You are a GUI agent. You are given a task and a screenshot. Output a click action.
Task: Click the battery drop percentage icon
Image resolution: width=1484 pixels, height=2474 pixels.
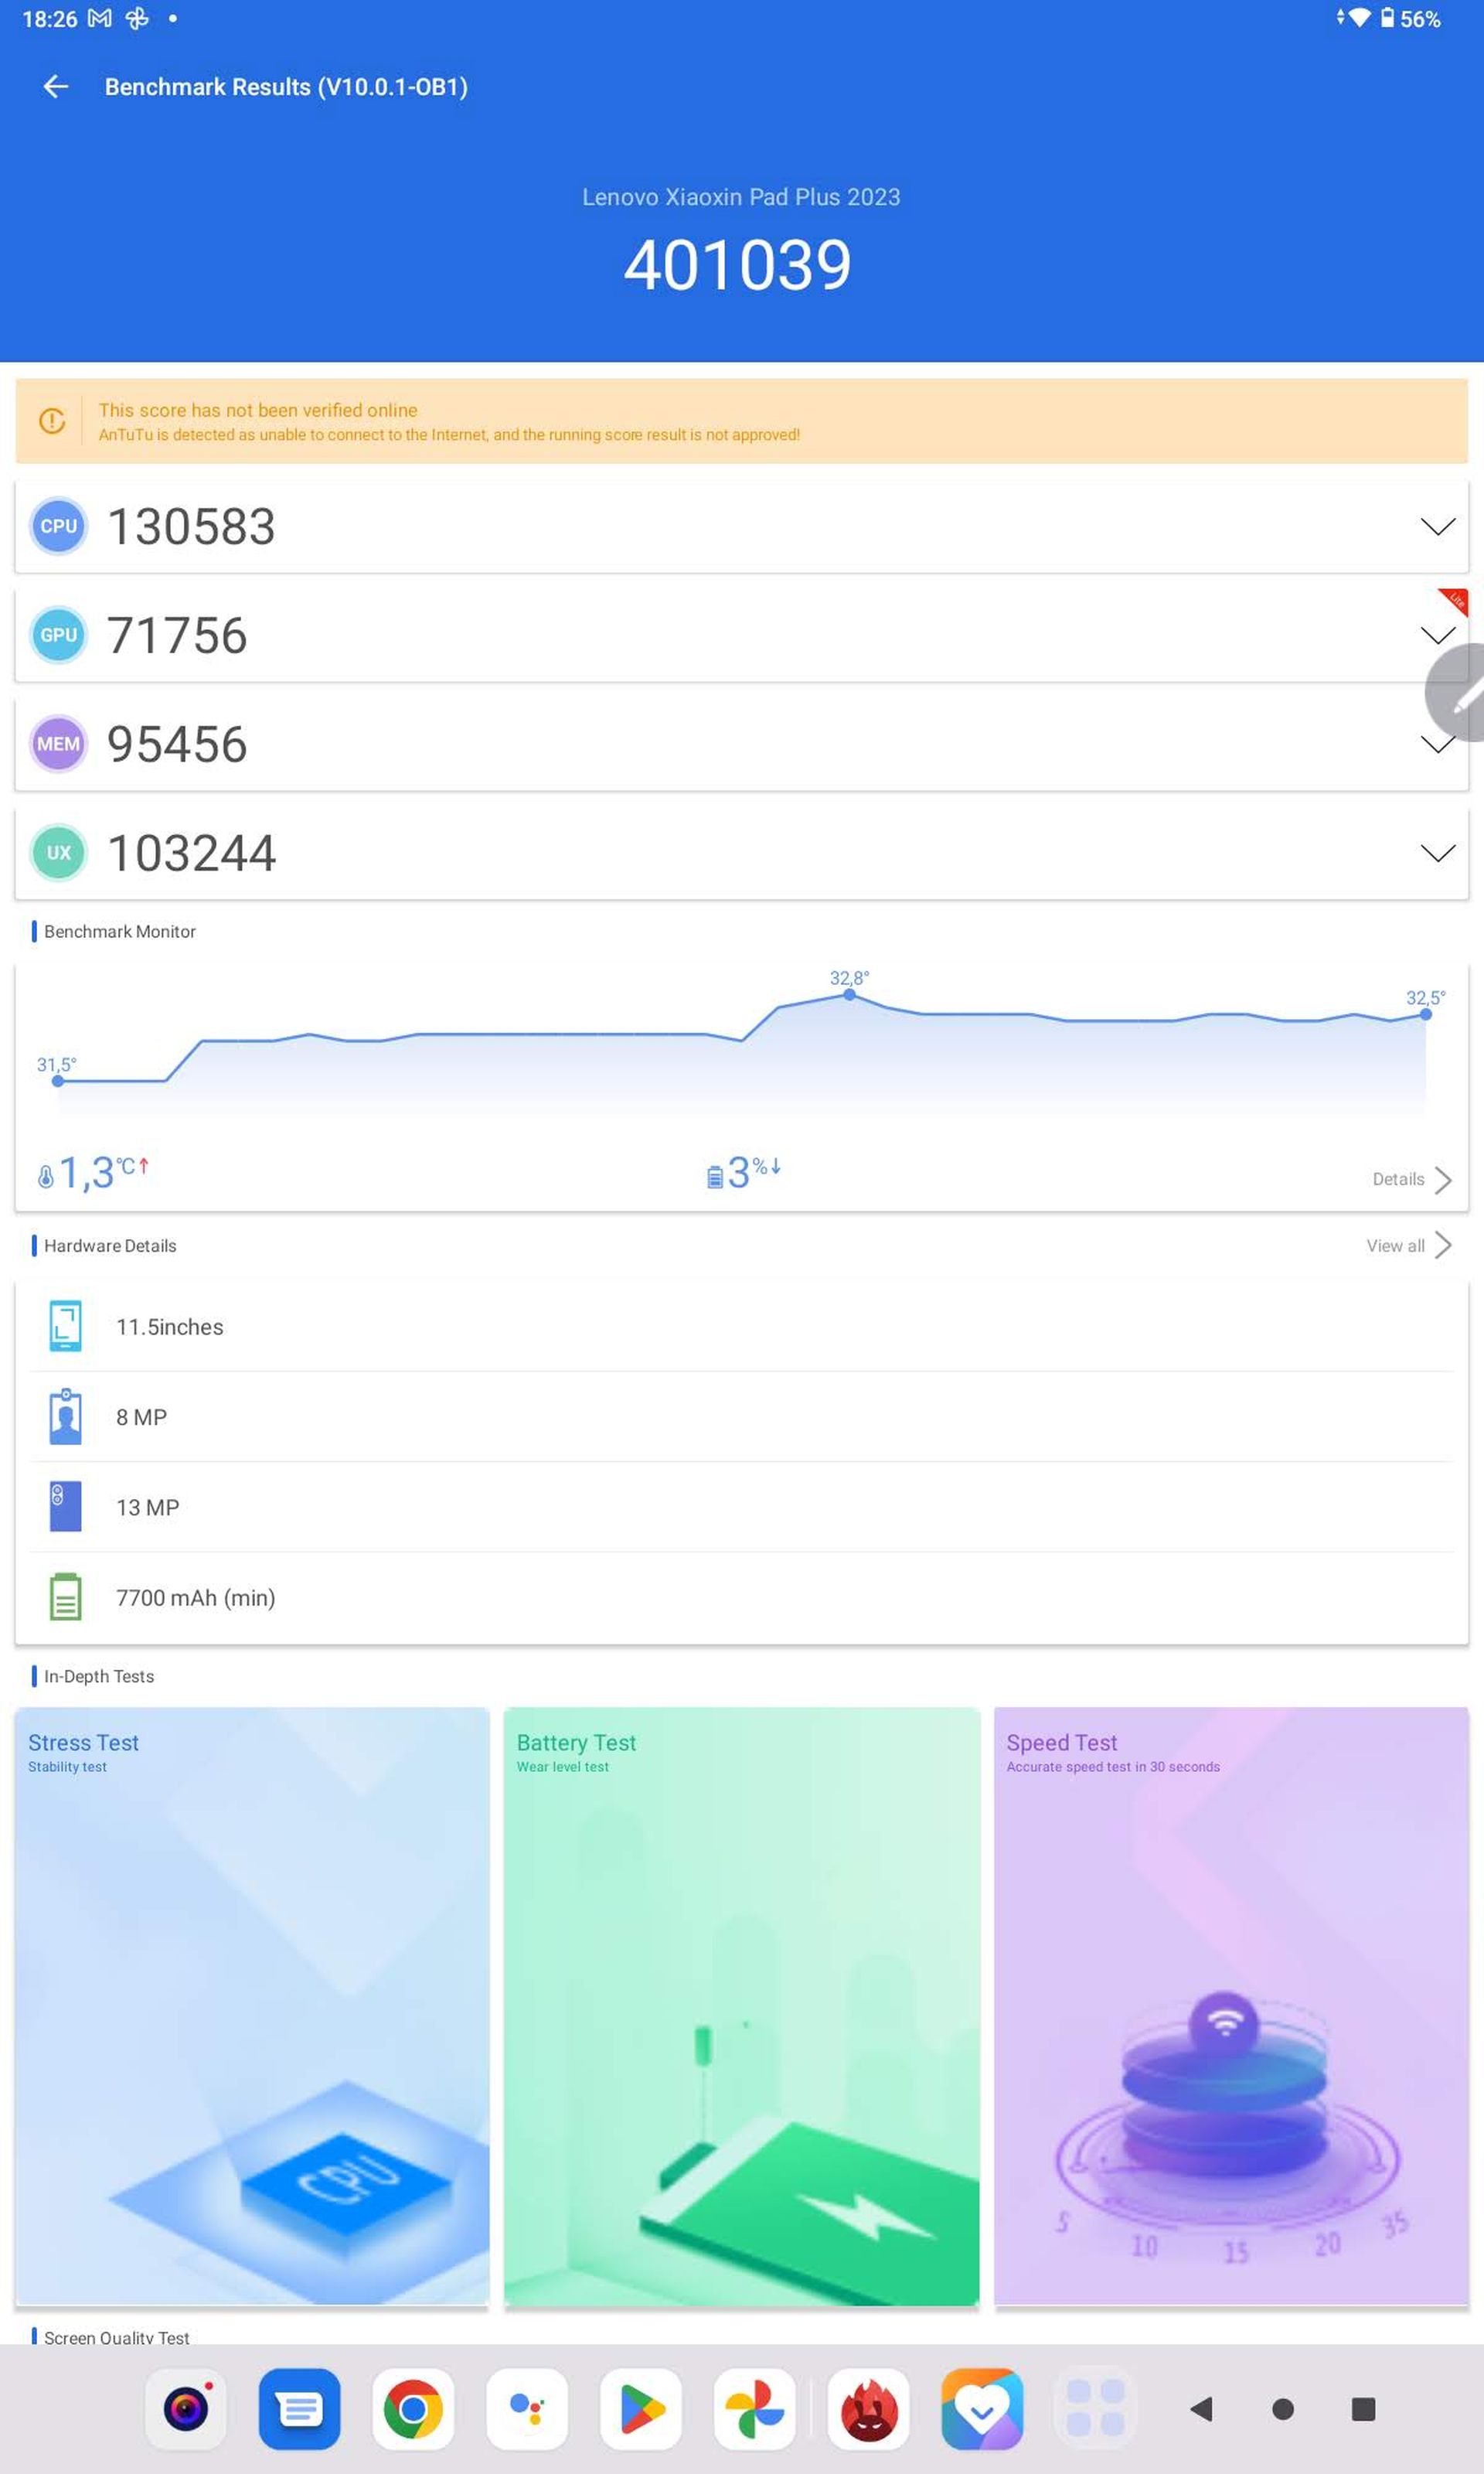(714, 1177)
